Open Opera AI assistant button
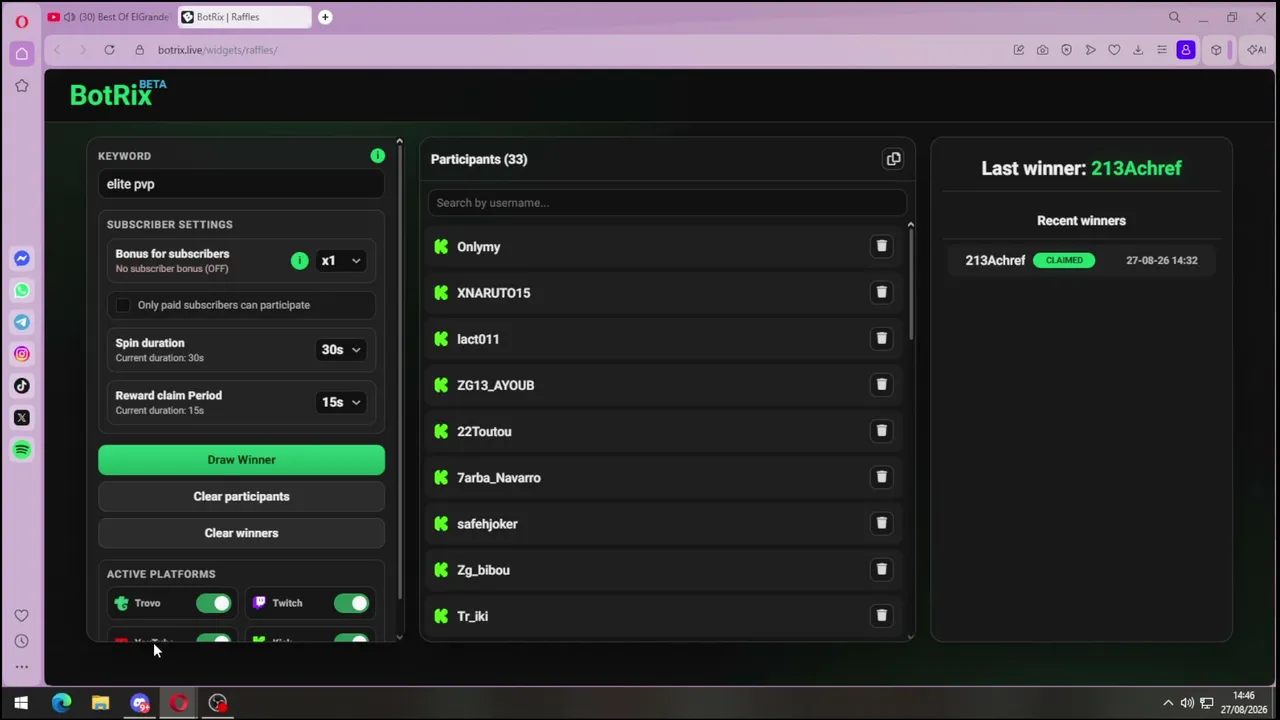The image size is (1280, 720). 1256,50
